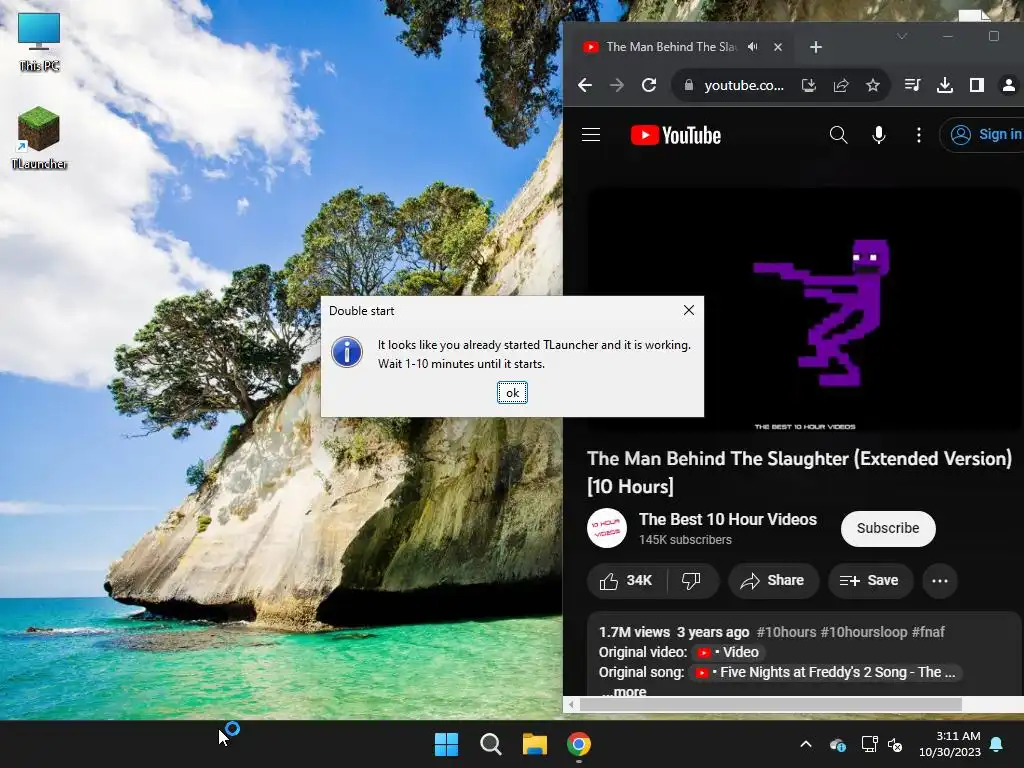Open Chrome tab search chevron
Viewport: 1024px width, 768px height.
click(x=902, y=36)
